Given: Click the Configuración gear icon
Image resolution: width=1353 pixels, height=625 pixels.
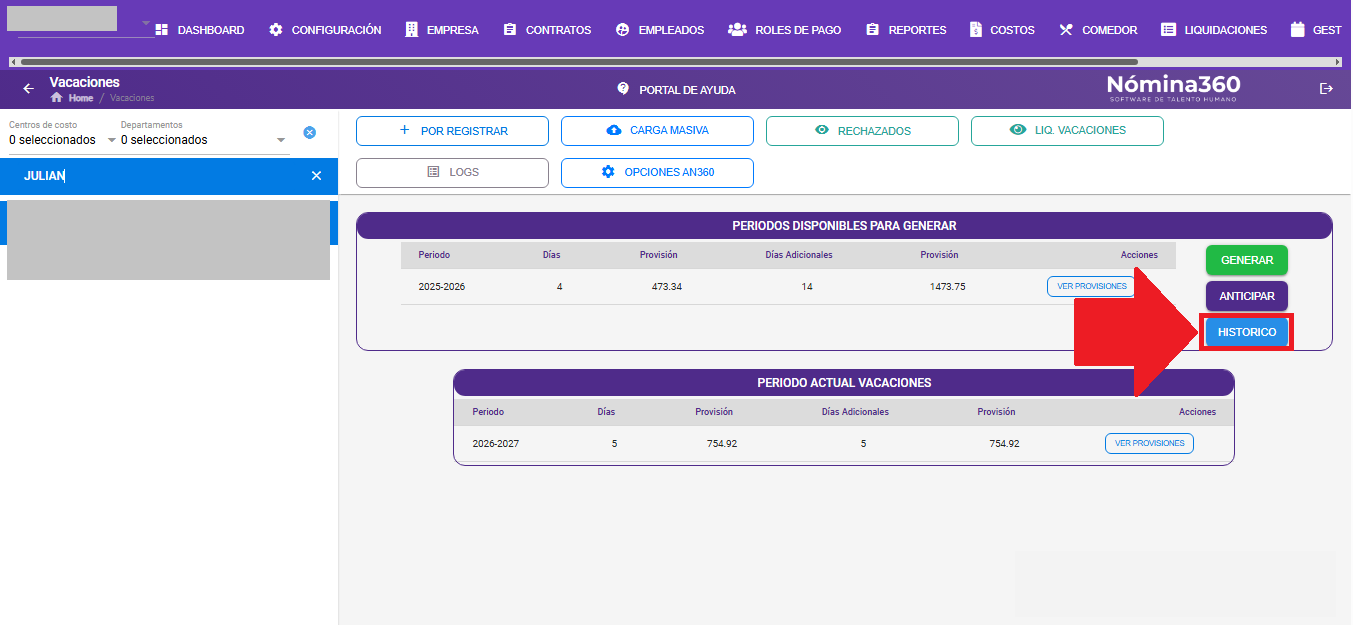Looking at the screenshot, I should (x=276, y=30).
